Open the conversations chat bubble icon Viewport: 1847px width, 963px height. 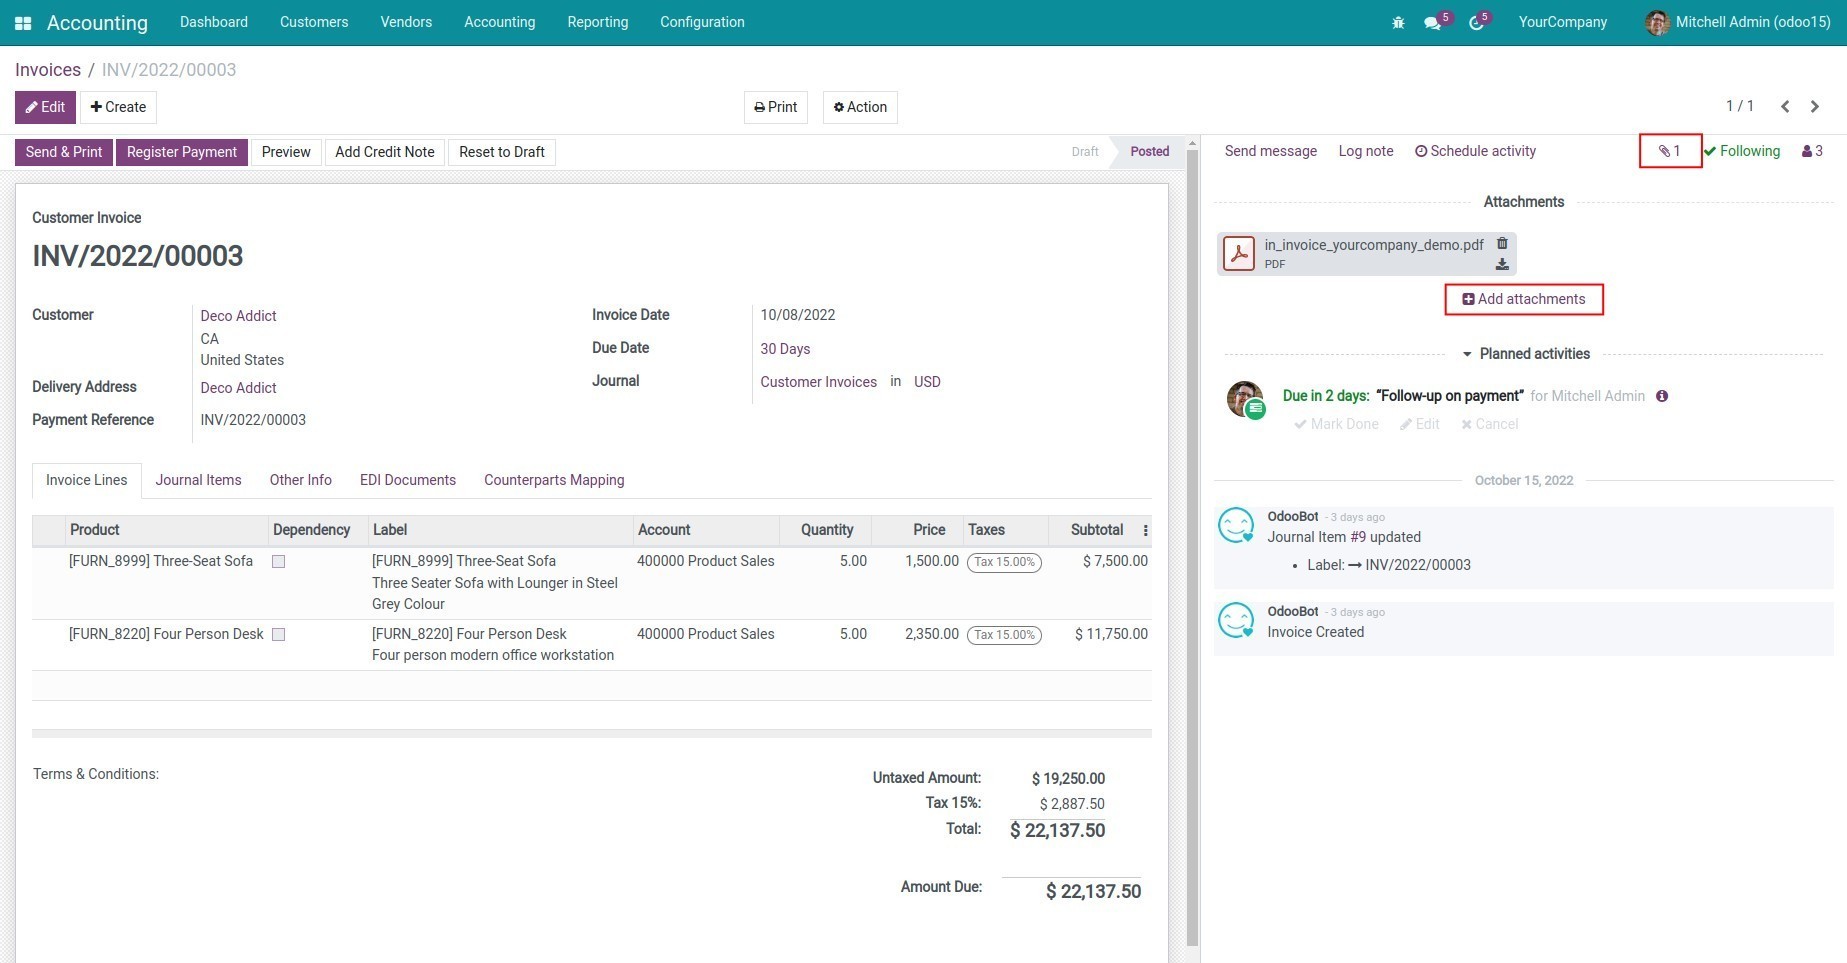click(1433, 22)
